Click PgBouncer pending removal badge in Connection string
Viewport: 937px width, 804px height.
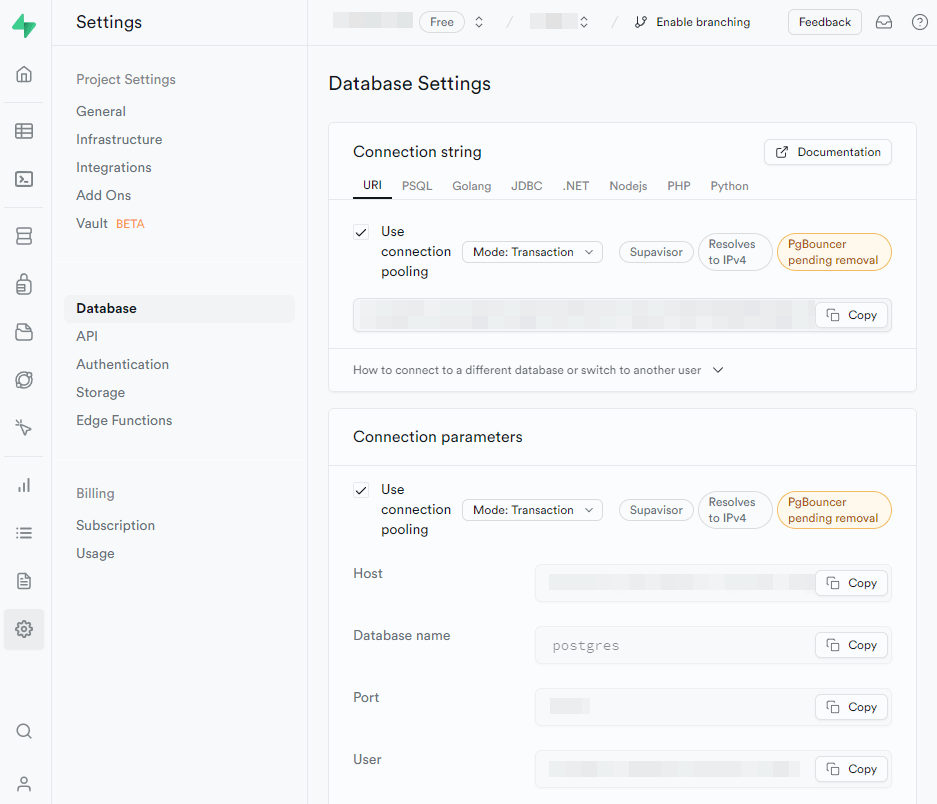coord(834,252)
